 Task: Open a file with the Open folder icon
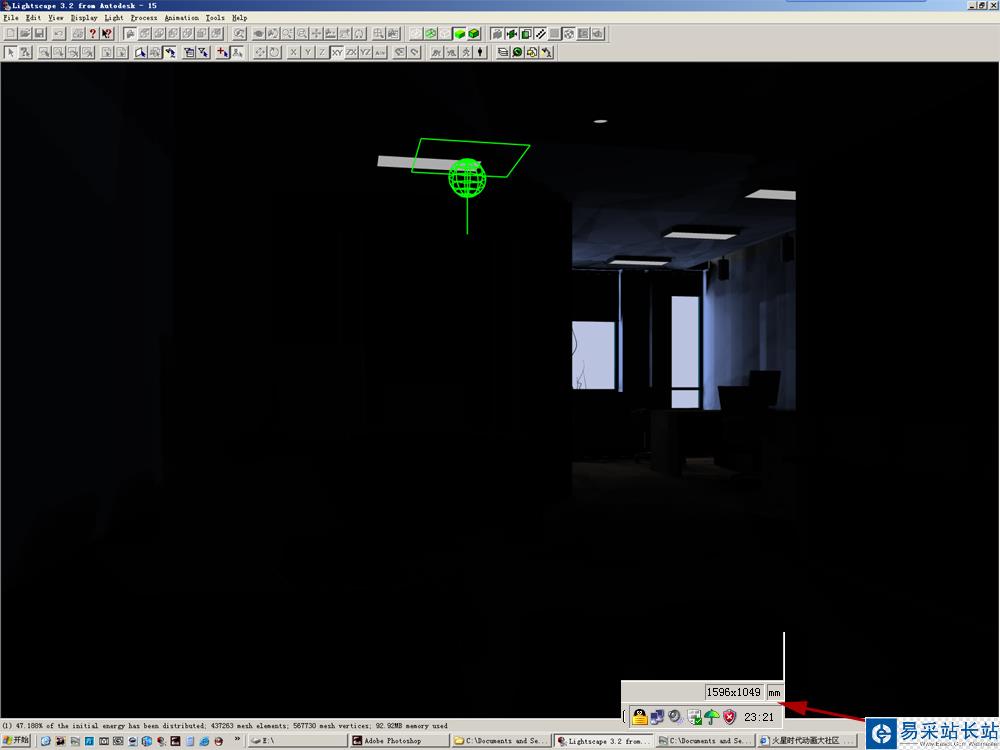pyautogui.click(x=25, y=33)
